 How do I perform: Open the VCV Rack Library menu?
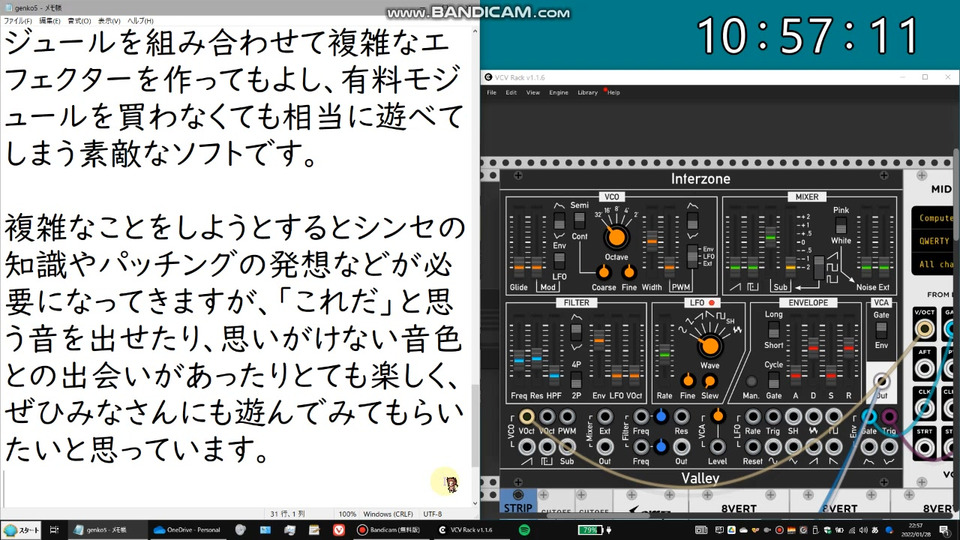pyautogui.click(x=587, y=92)
